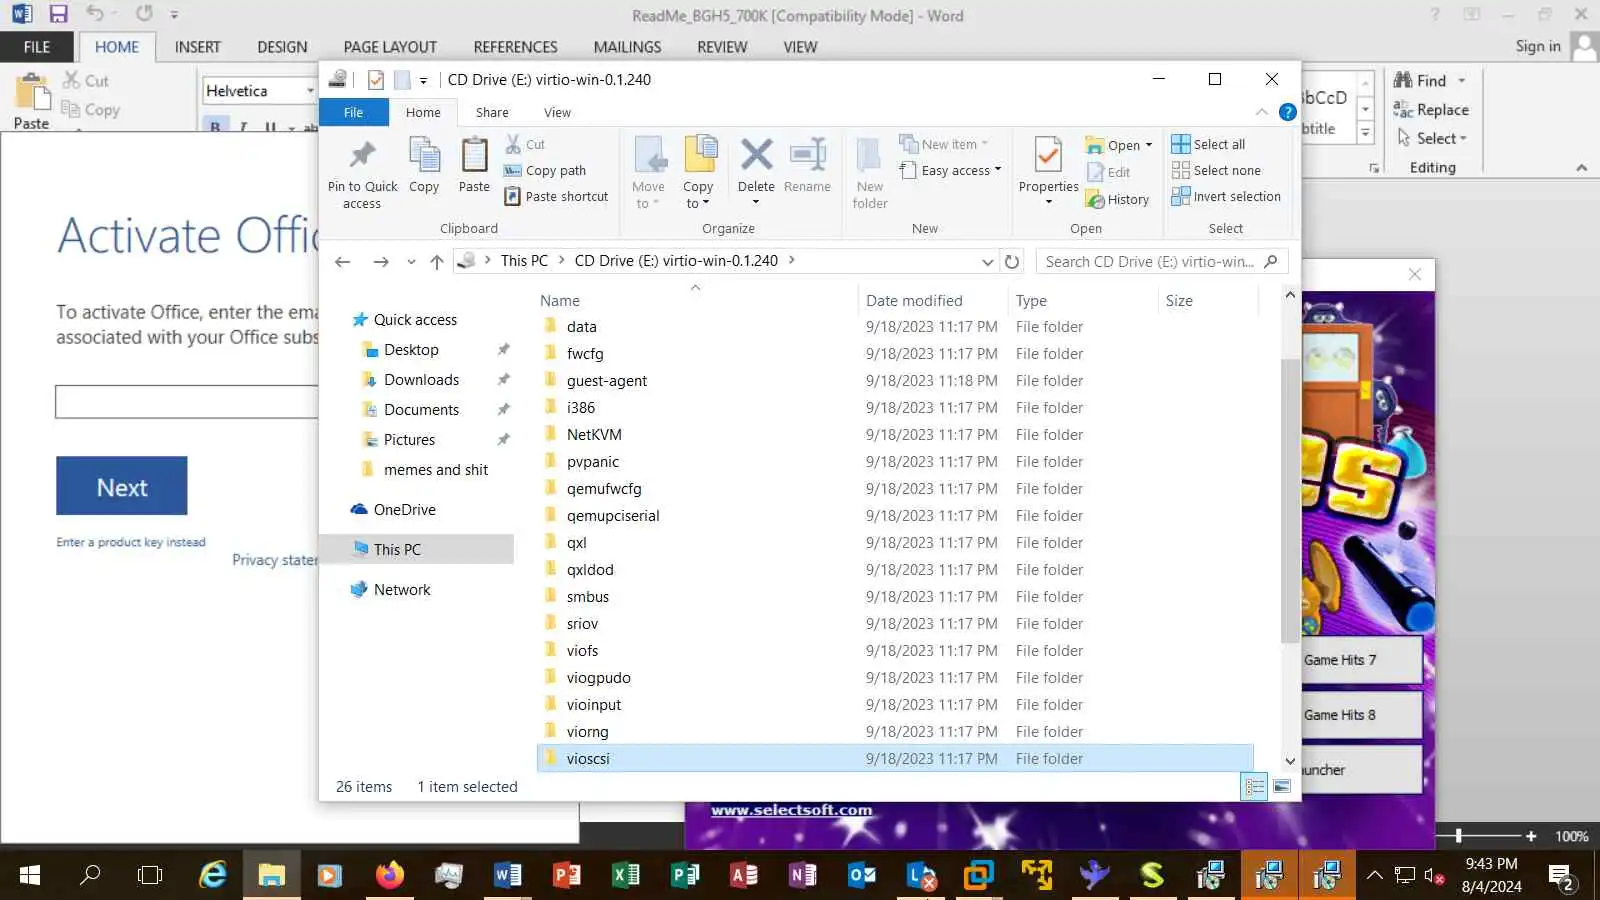Image resolution: width=1600 pixels, height=900 pixels.
Task: Open Word's INSERT tab
Action: point(197,47)
